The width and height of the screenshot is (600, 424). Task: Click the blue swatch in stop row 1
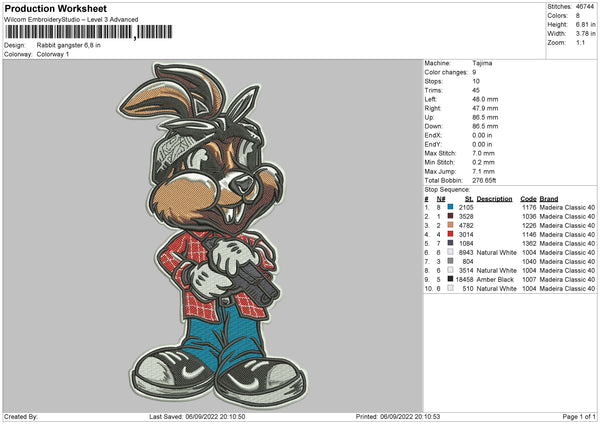450,207
